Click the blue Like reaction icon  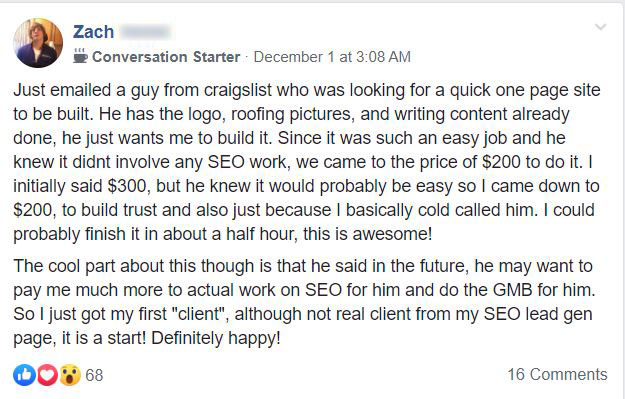(24, 375)
